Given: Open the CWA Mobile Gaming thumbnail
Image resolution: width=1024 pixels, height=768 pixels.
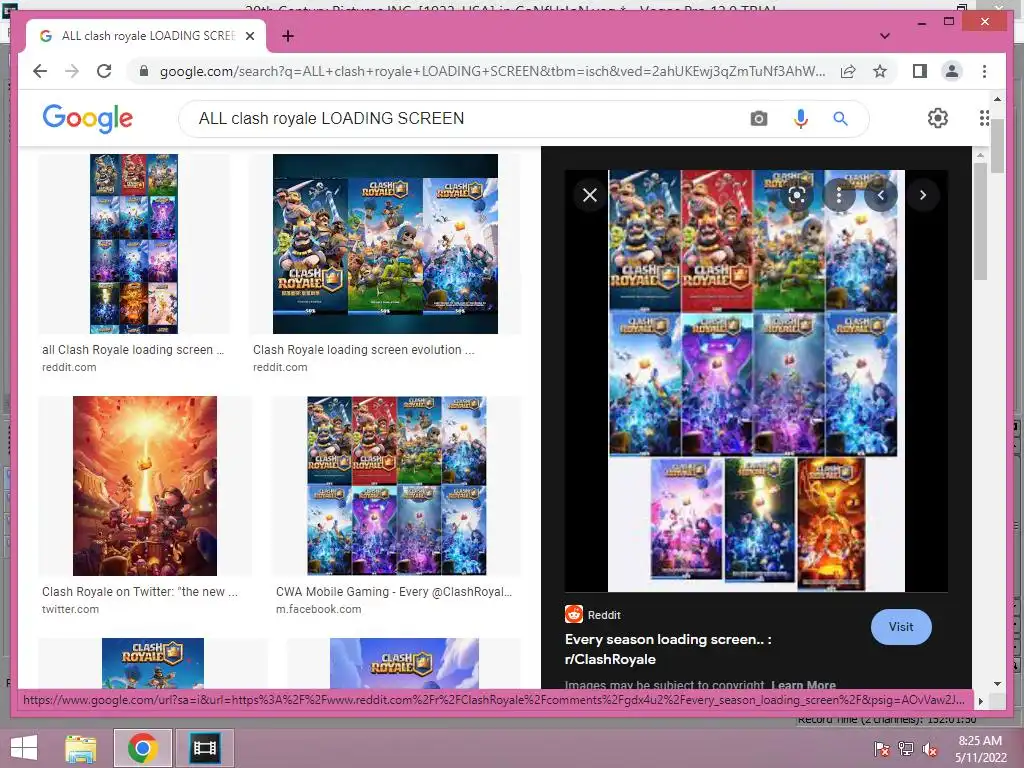Looking at the screenshot, I should tap(397, 486).
